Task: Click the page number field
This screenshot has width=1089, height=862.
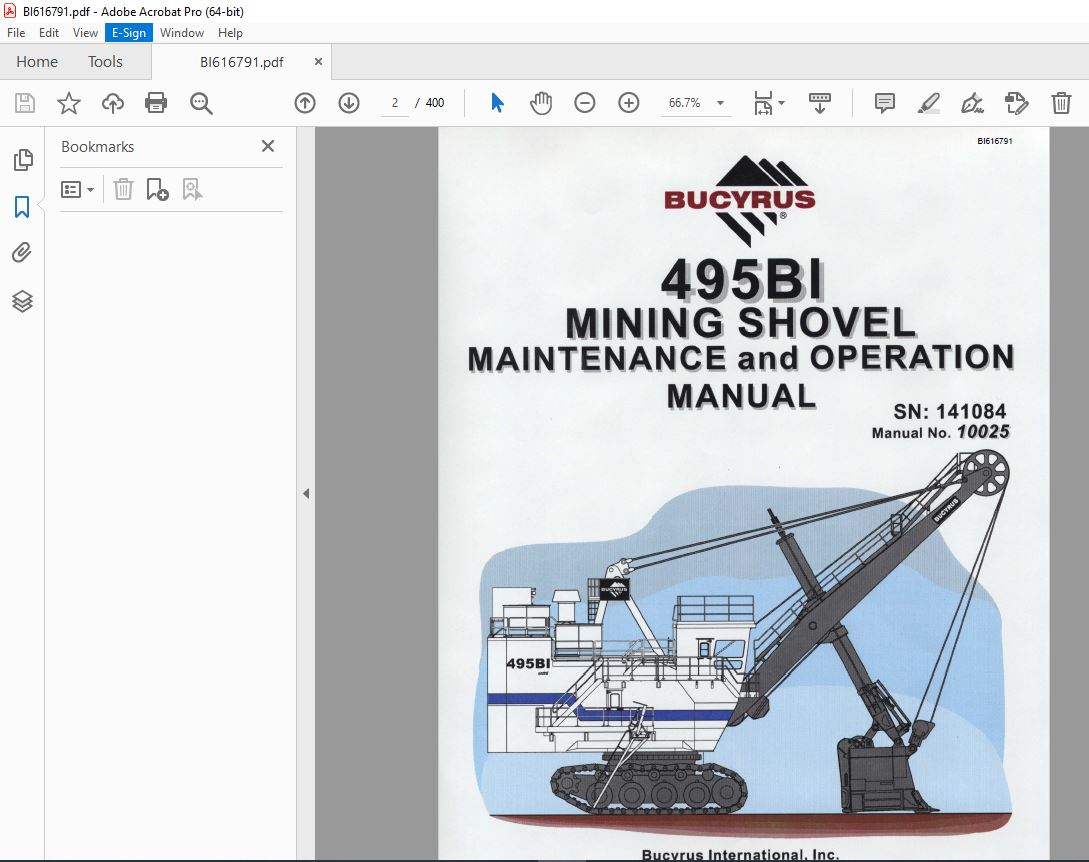Action: click(x=394, y=103)
